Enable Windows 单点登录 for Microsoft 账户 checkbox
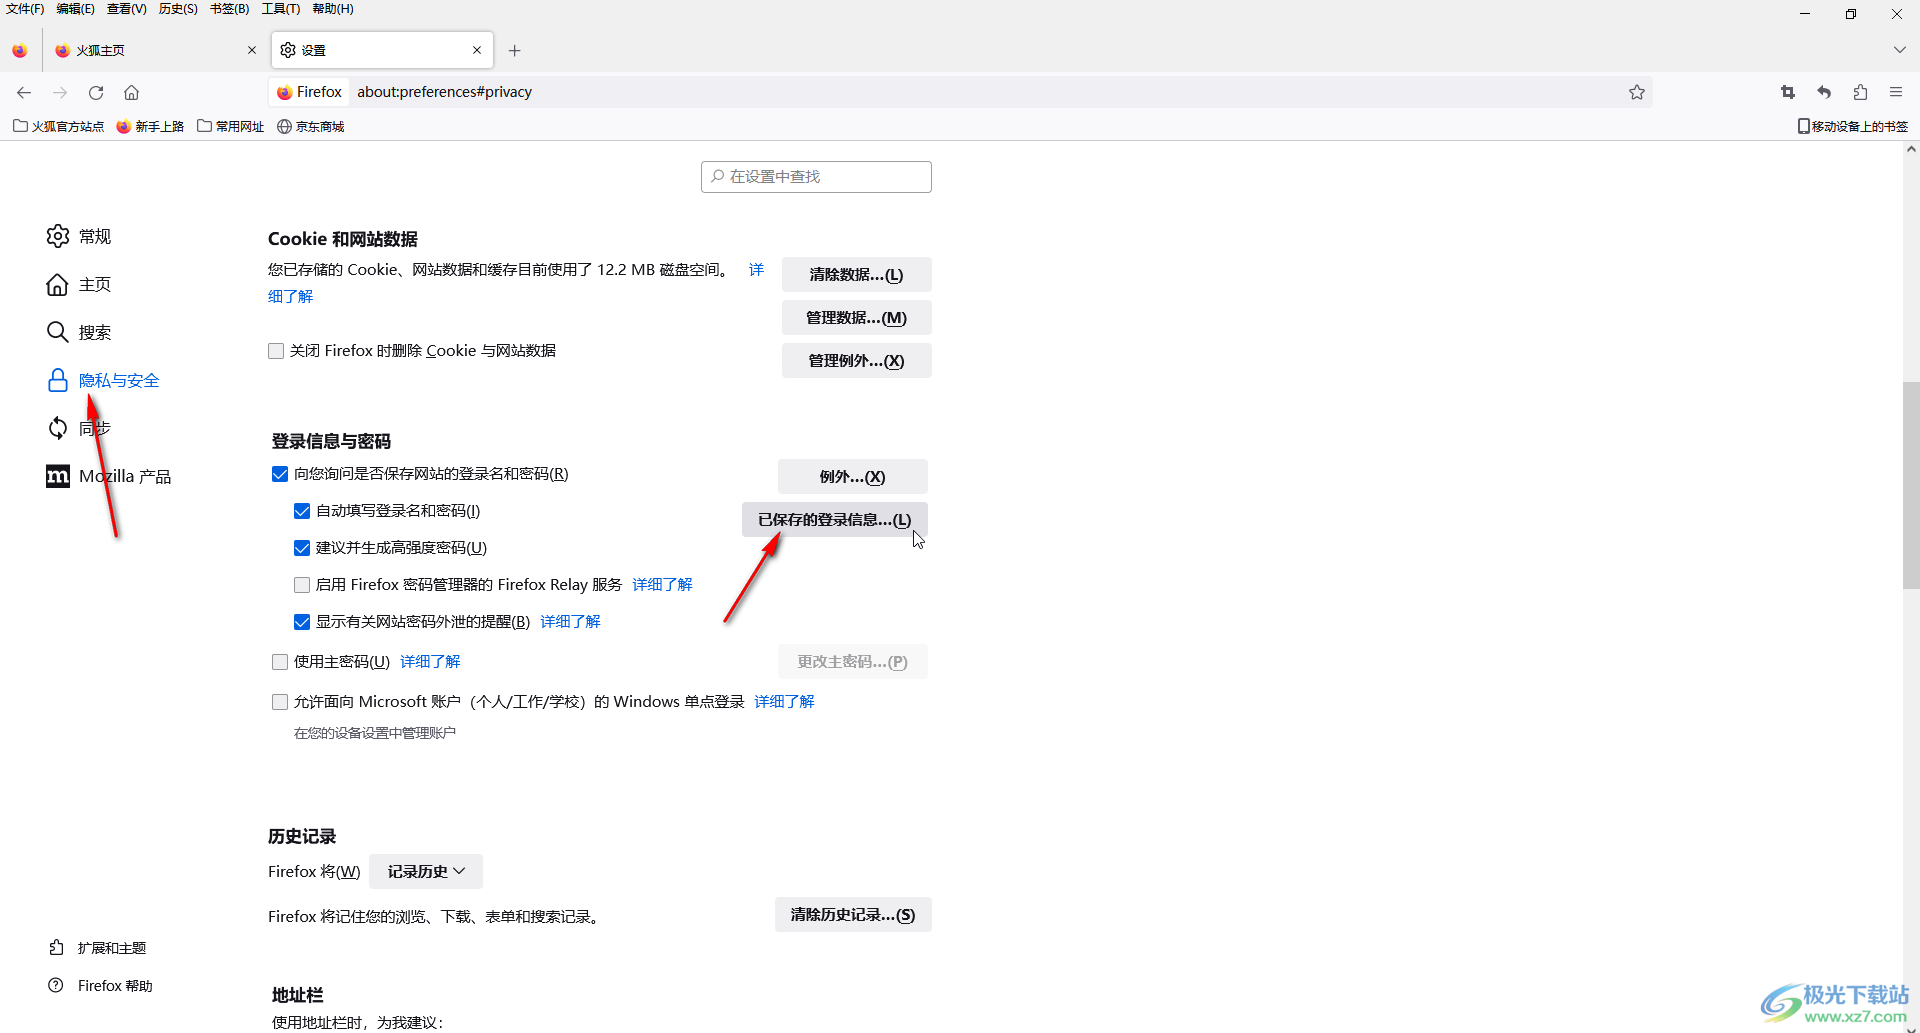The height and width of the screenshot is (1033, 1920). click(x=280, y=702)
